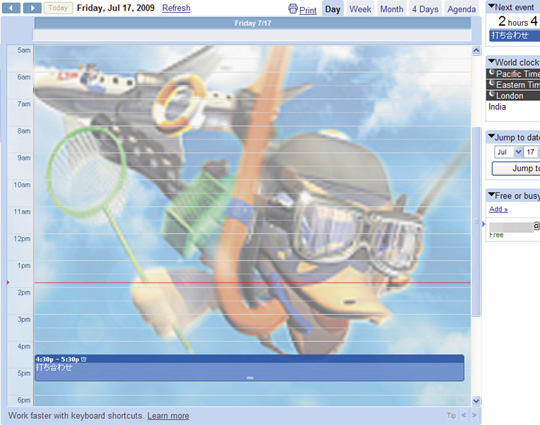Open the month dropdown showing Jul
The width and height of the screenshot is (540, 425).
508,152
